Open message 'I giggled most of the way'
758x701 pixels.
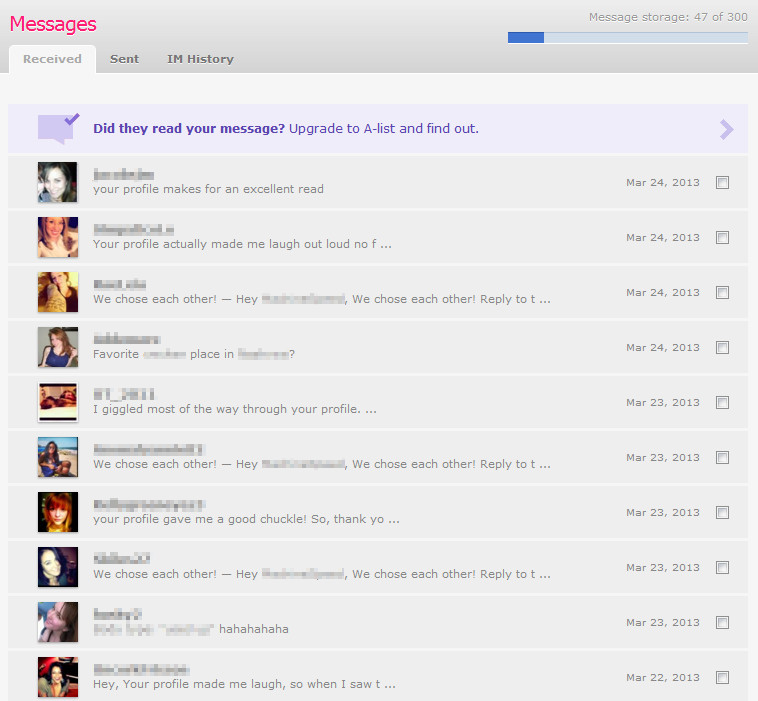[234, 409]
